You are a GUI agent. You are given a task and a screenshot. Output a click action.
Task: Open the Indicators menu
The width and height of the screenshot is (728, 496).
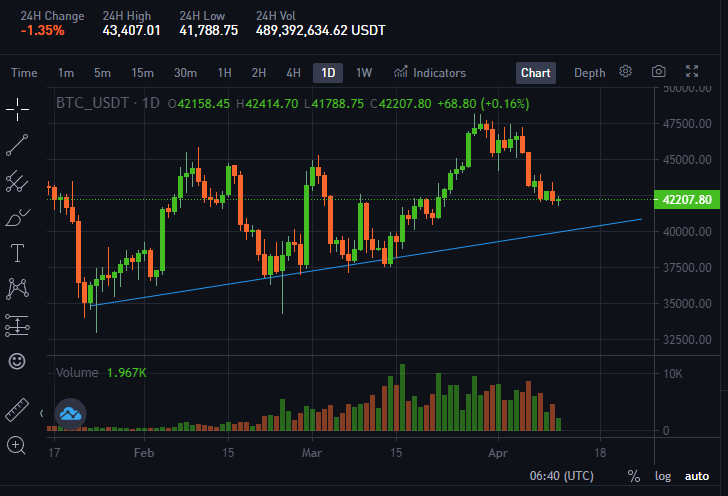(x=430, y=72)
